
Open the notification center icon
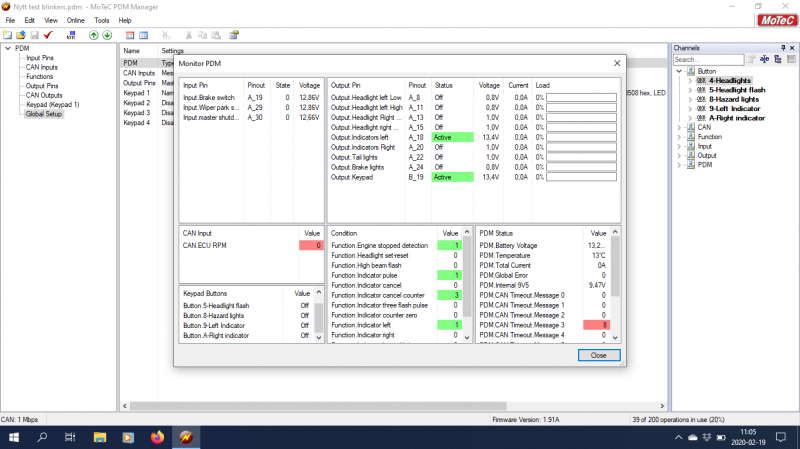coord(781,437)
